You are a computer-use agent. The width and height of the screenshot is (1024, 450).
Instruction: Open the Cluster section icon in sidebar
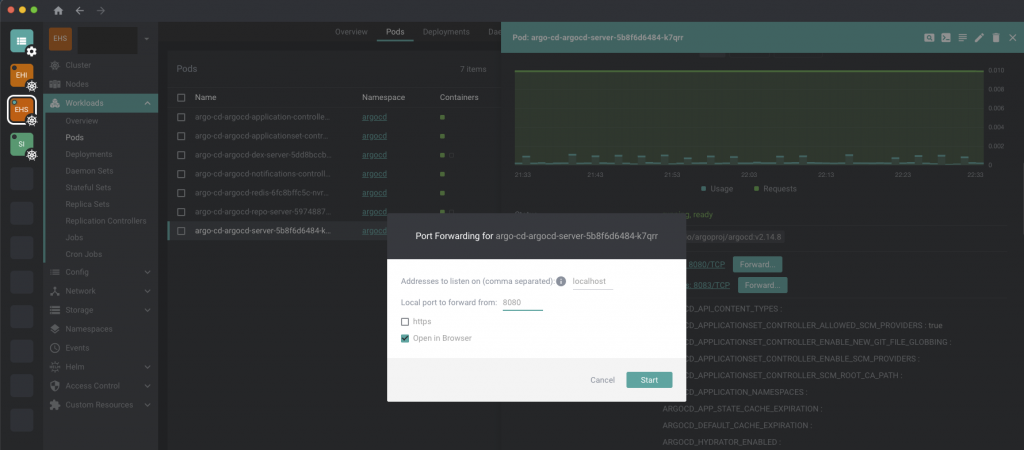(x=55, y=65)
